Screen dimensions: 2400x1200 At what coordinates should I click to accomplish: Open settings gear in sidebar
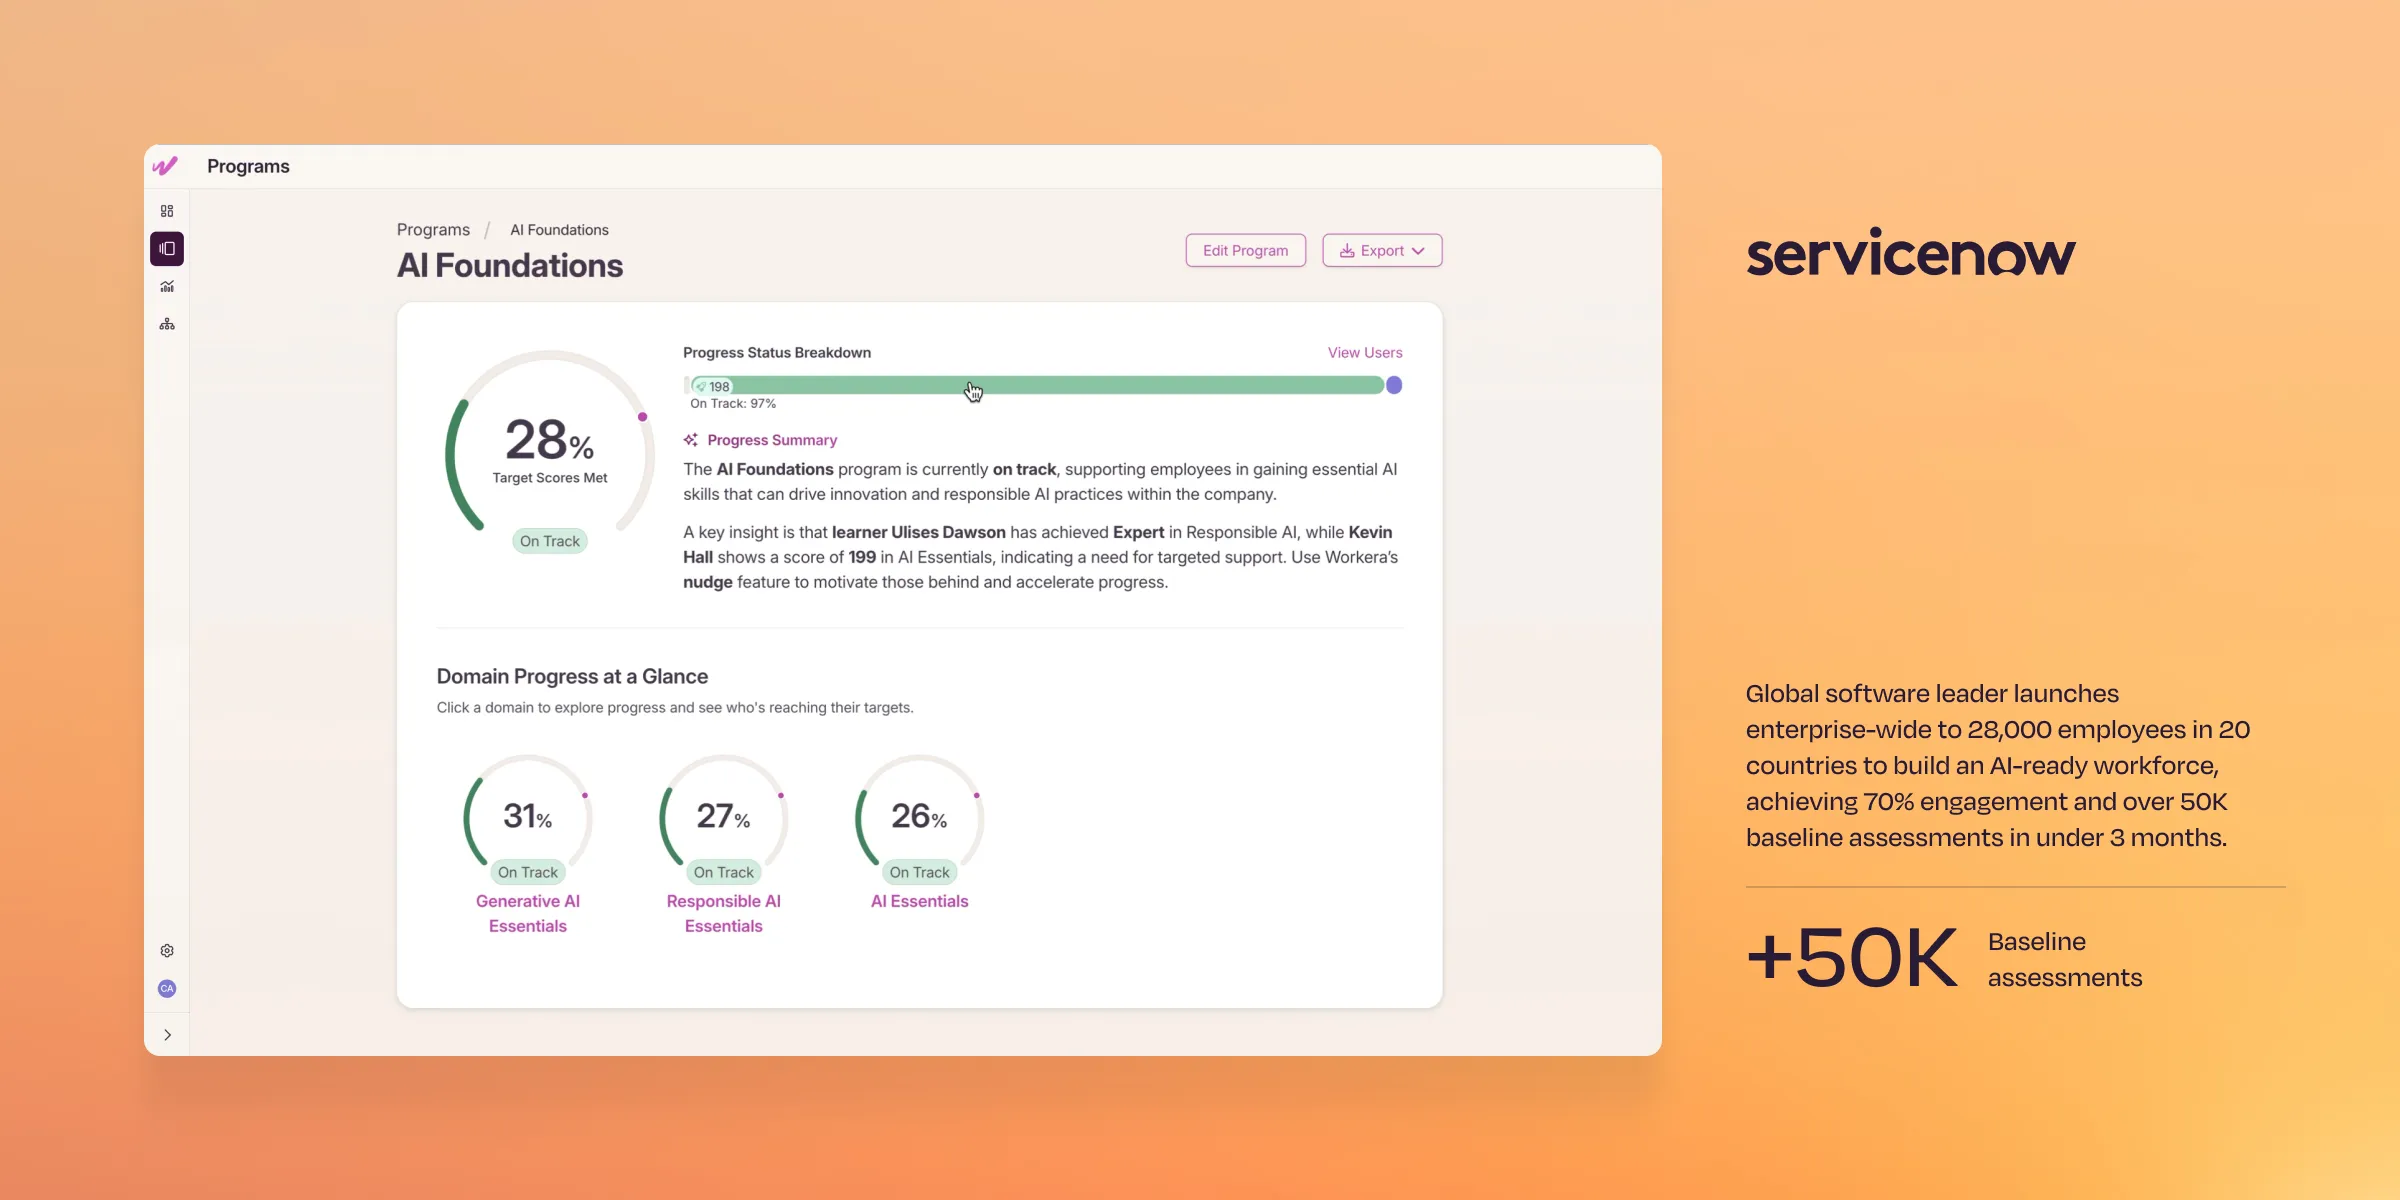[x=167, y=950]
